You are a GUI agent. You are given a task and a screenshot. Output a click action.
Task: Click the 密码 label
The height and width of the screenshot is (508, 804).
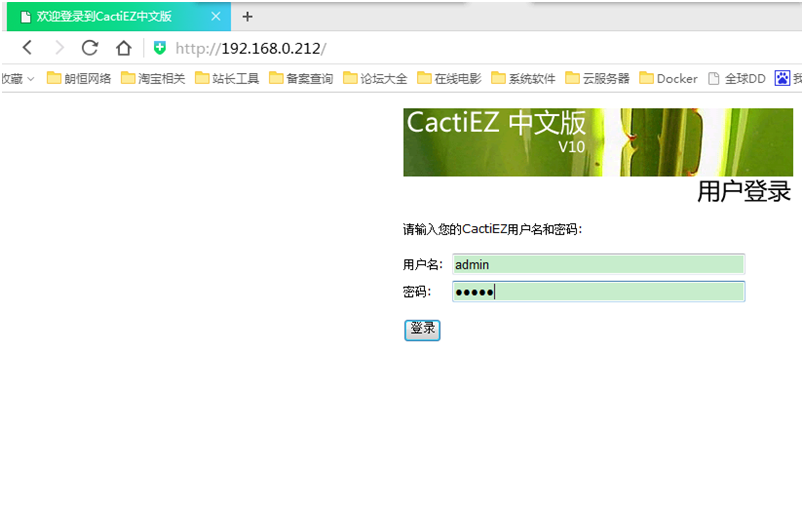(x=416, y=292)
